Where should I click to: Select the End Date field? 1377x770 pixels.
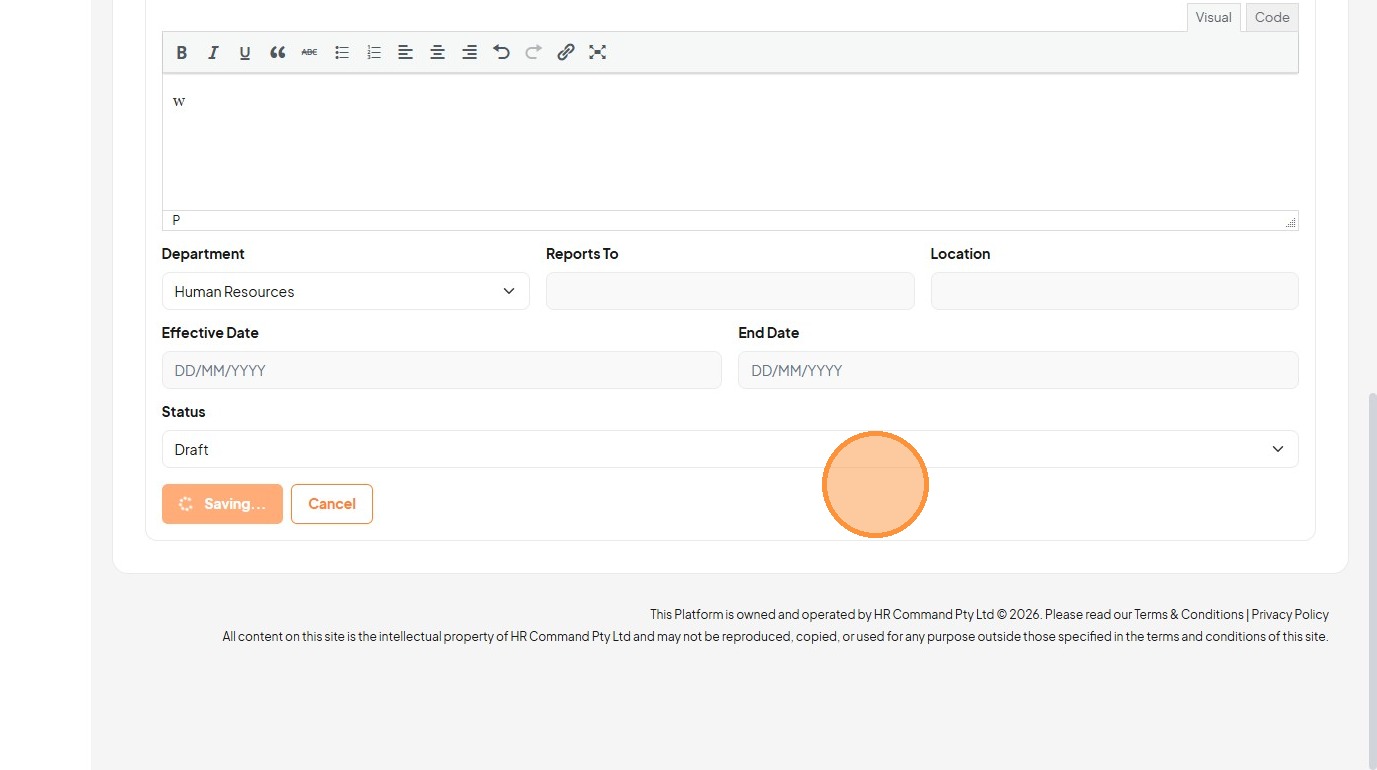(x=1018, y=370)
